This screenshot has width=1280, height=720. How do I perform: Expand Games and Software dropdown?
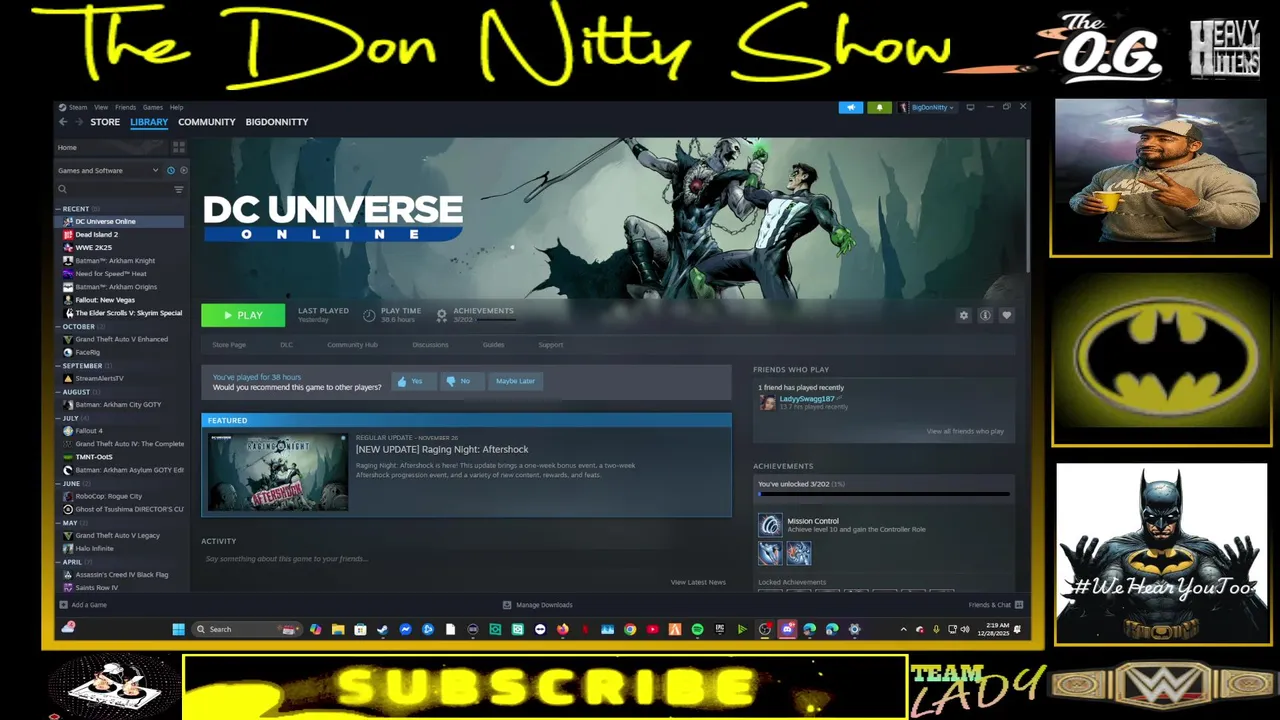tap(108, 171)
